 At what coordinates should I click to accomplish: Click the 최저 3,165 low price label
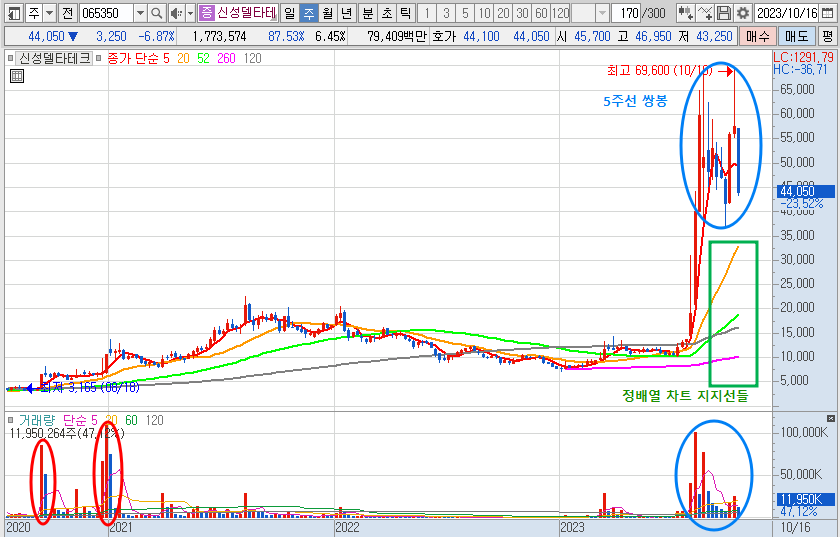89,387
